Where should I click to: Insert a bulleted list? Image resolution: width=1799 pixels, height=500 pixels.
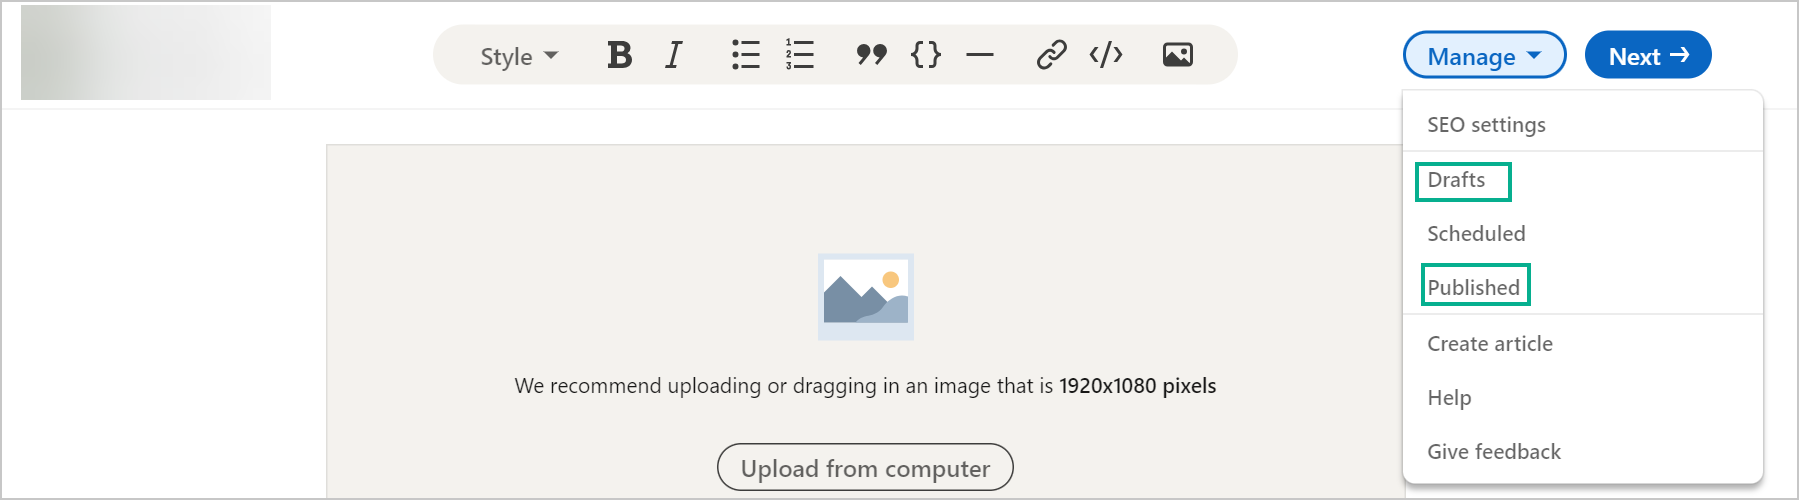[746, 55]
